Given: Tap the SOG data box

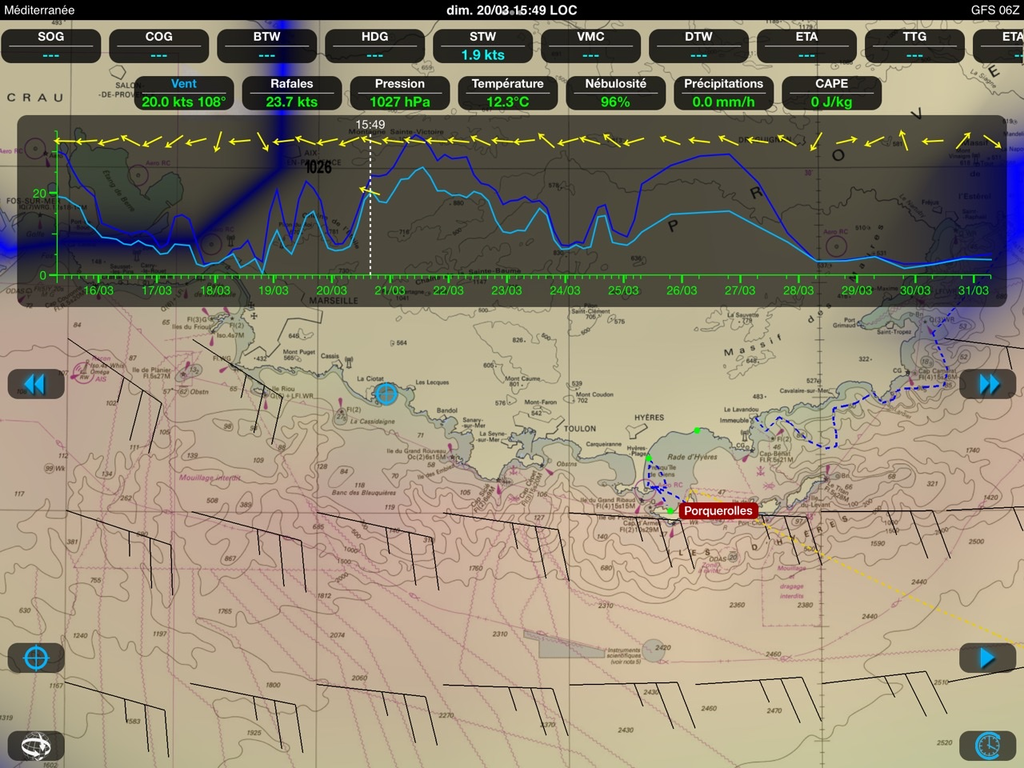Looking at the screenshot, I should click(51, 46).
